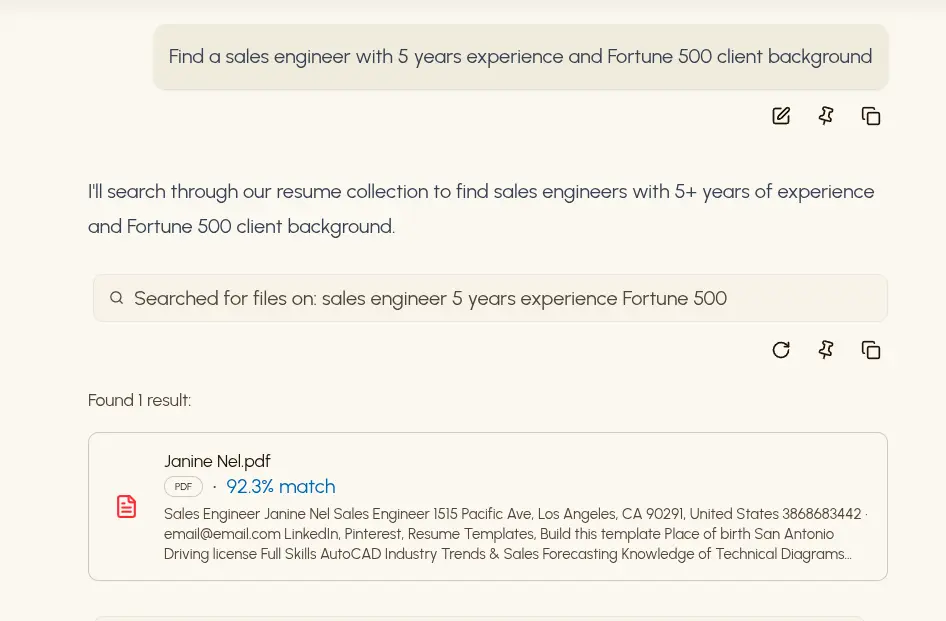946x621 pixels.
Task: Regenerate the assistant's search response
Action: pyautogui.click(x=781, y=350)
